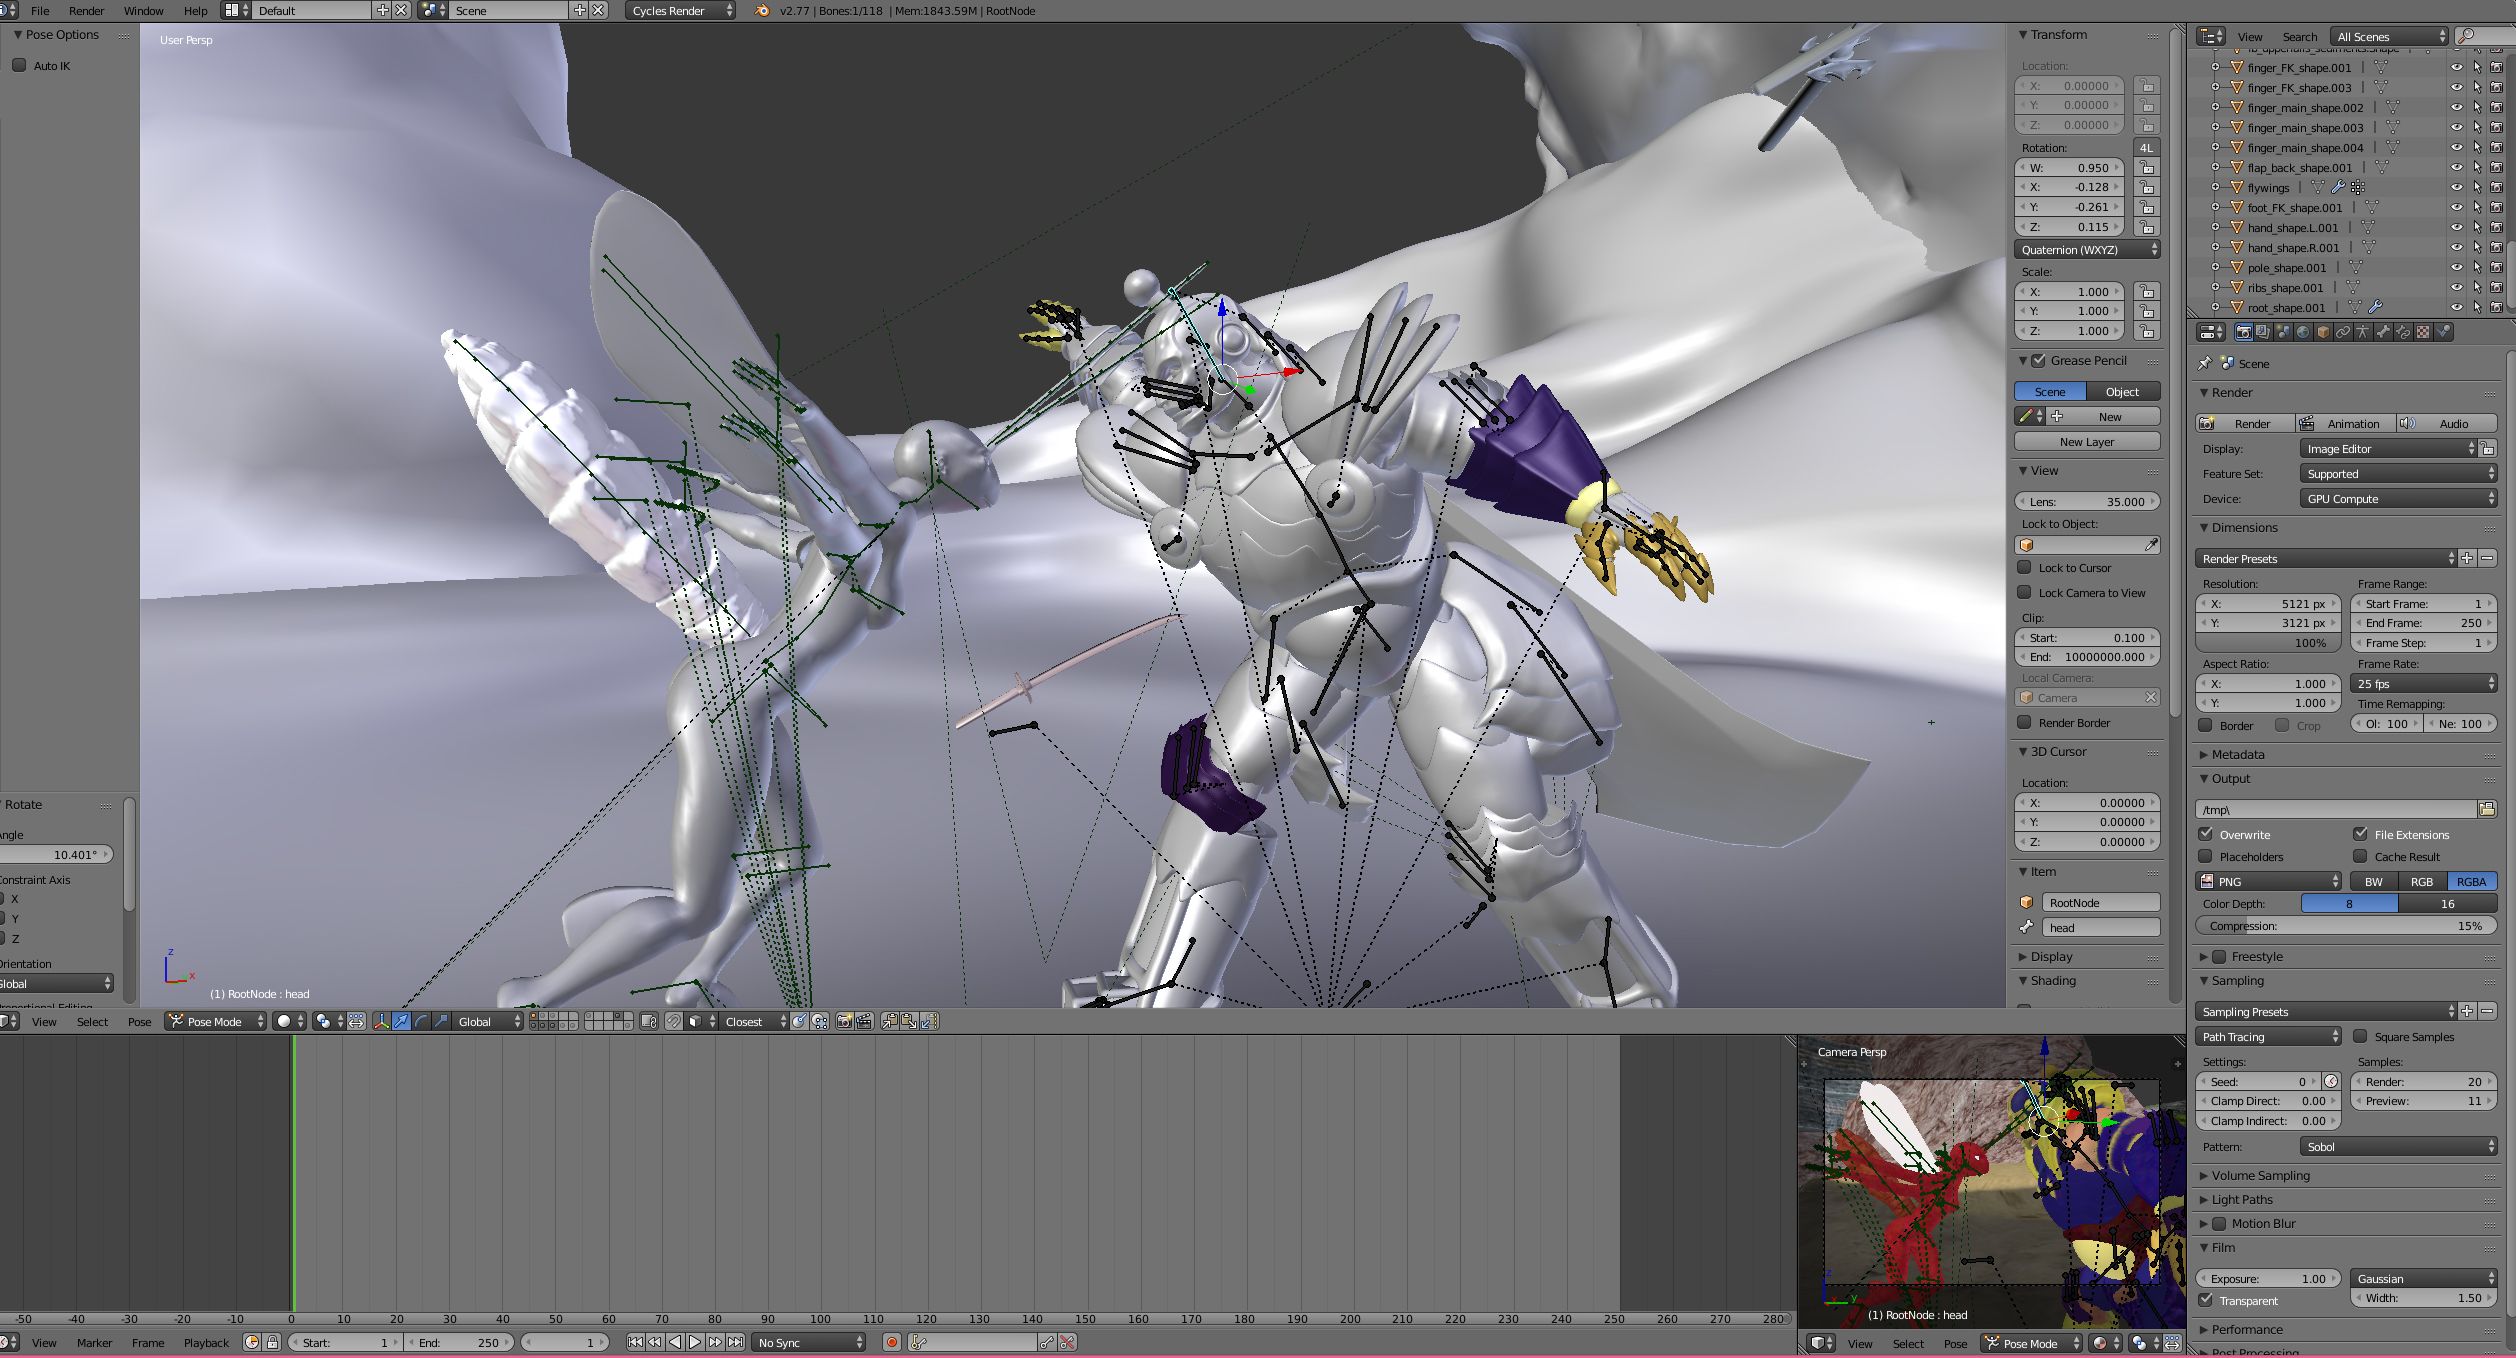Click the Render Layers properties icon

click(x=2263, y=332)
